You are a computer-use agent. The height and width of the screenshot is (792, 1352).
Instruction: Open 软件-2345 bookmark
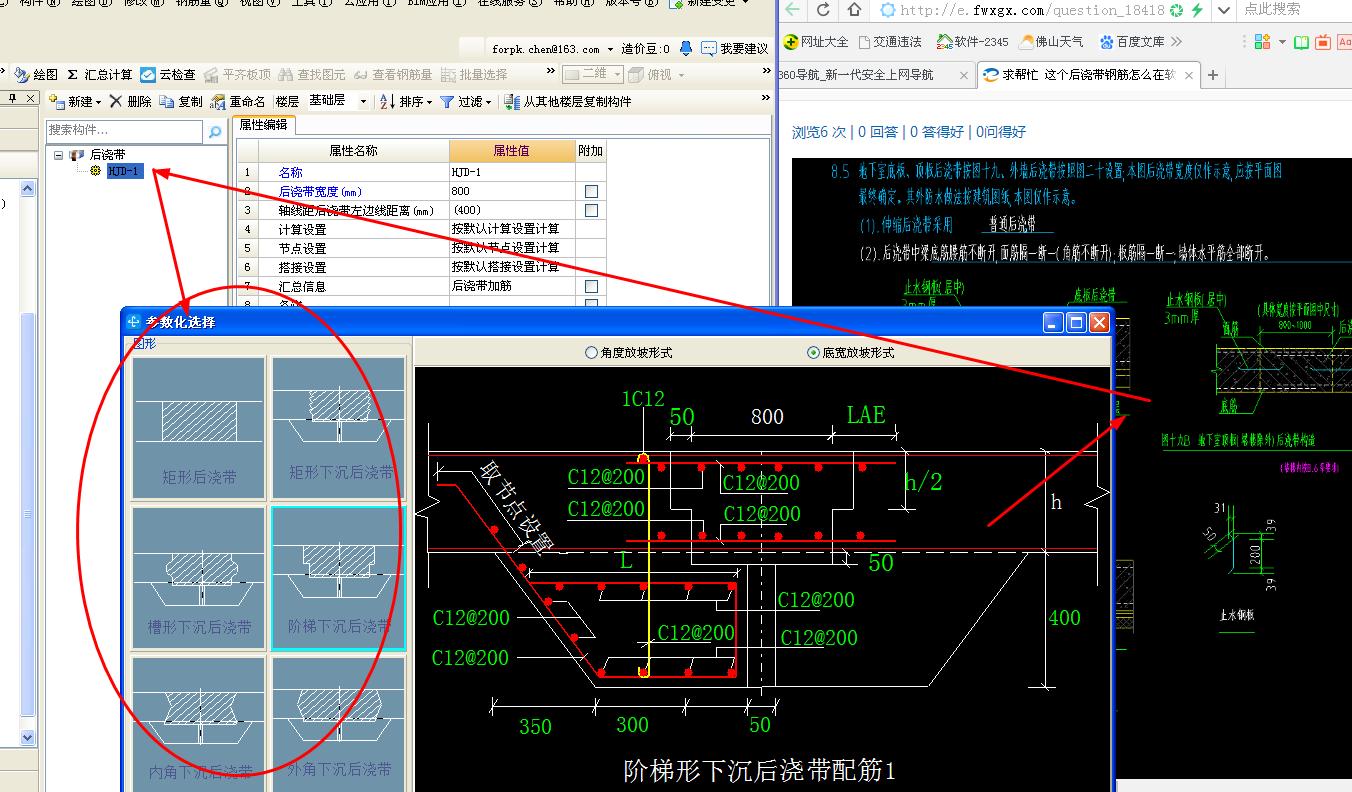pyautogui.click(x=973, y=42)
